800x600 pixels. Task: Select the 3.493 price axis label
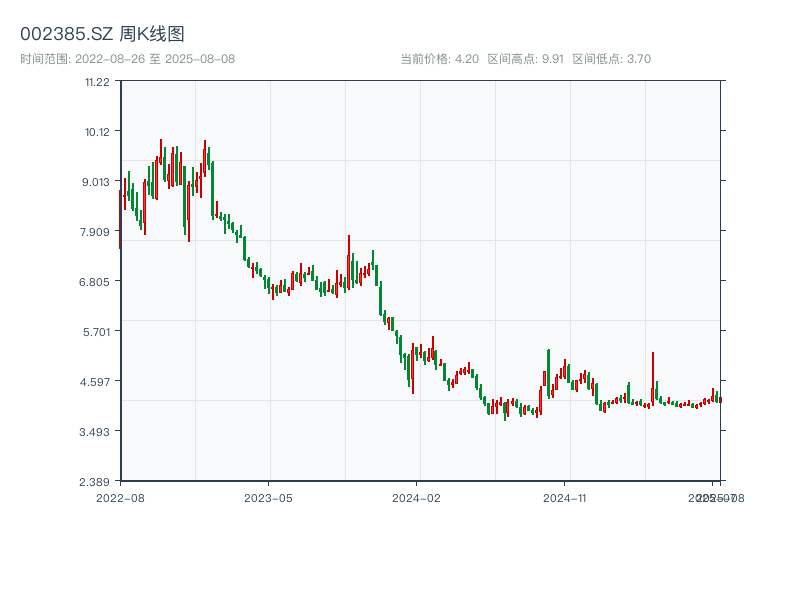pyautogui.click(x=97, y=431)
